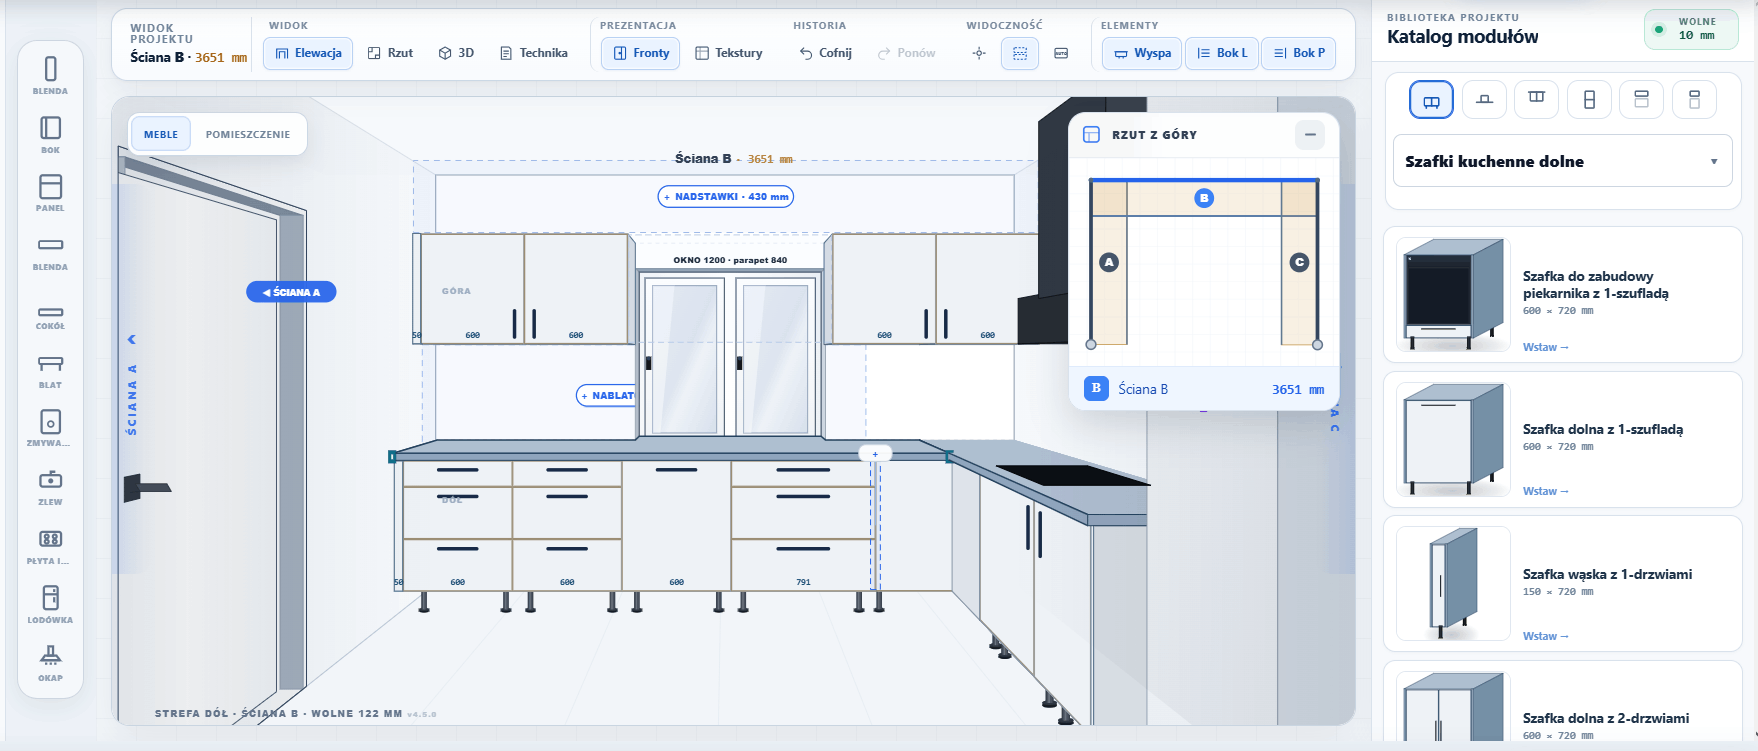Select the Zlew sink element
The image size is (1758, 751).
click(50, 487)
